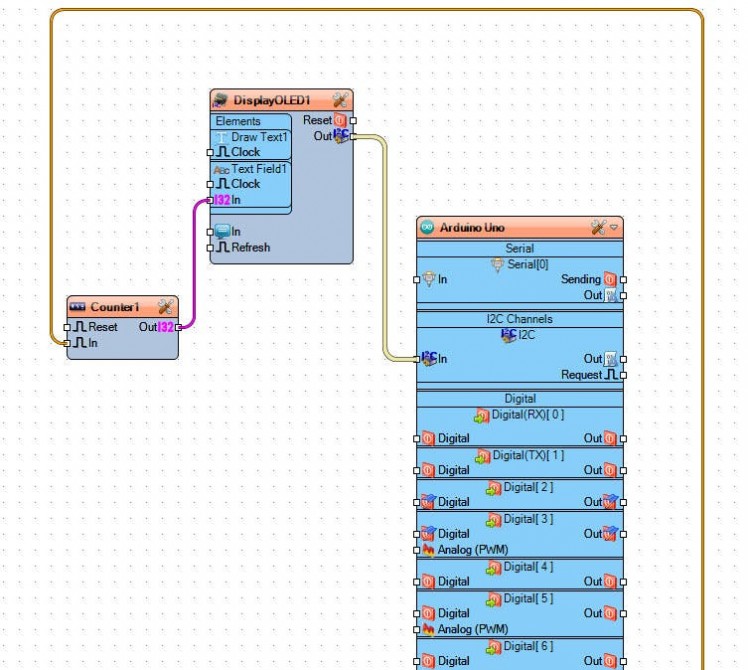The width and height of the screenshot is (748, 670).
Task: Click the Digital[6] header icon
Action: point(494,647)
